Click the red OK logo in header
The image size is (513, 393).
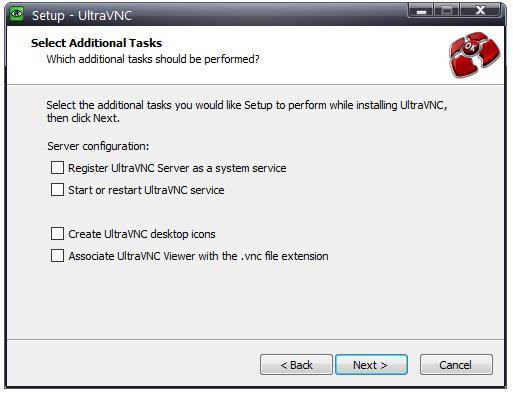click(475, 55)
